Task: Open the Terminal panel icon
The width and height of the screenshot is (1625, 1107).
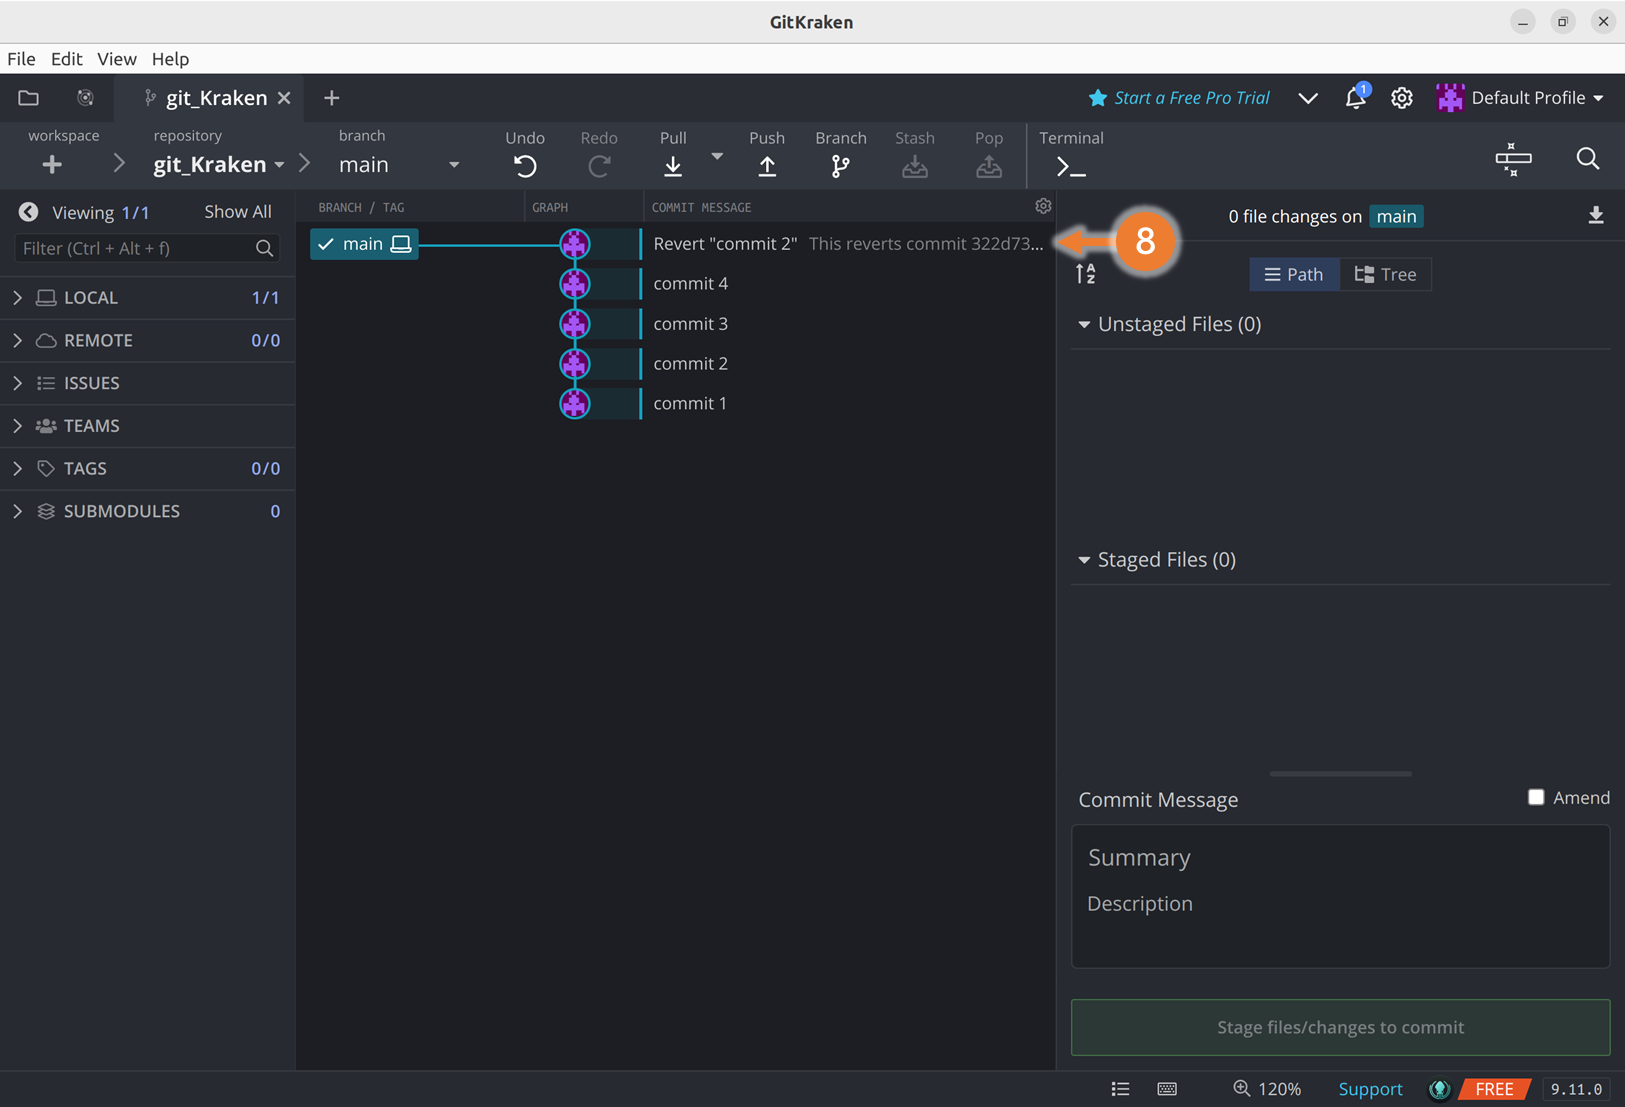Action: tap(1071, 167)
